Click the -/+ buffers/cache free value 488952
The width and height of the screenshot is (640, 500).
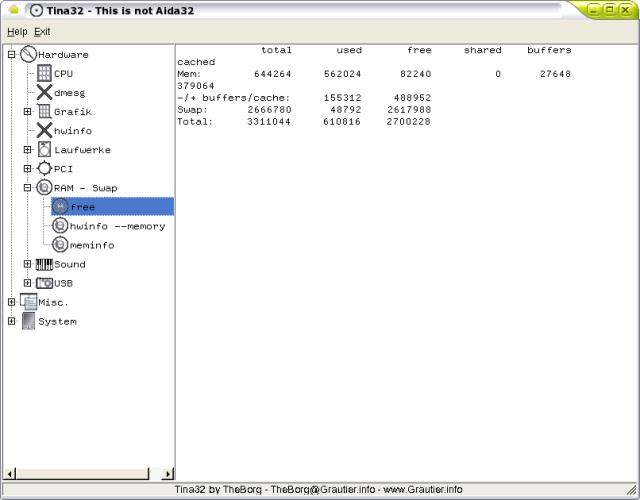point(412,98)
